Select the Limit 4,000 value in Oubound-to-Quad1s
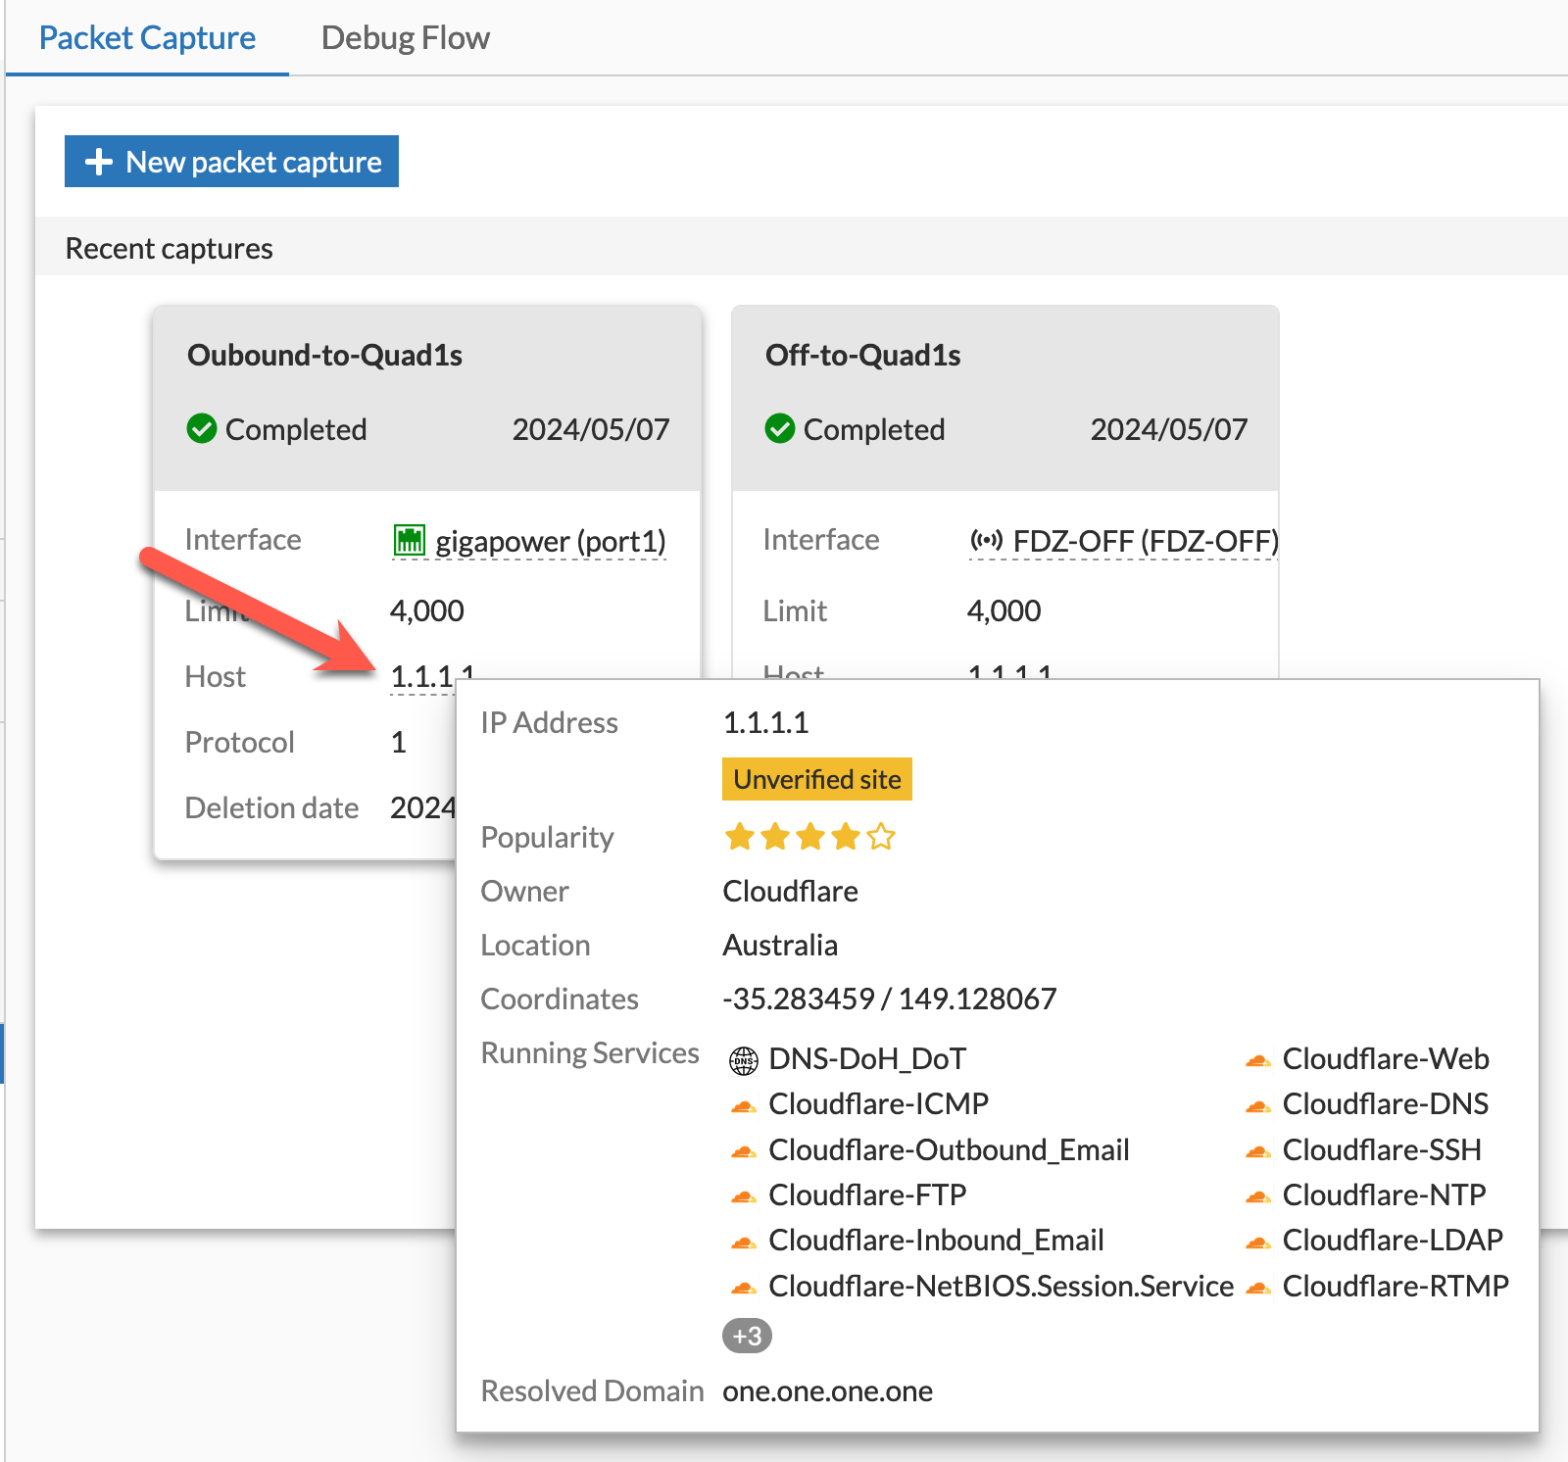Viewport: 1568px width, 1462px height. click(427, 610)
